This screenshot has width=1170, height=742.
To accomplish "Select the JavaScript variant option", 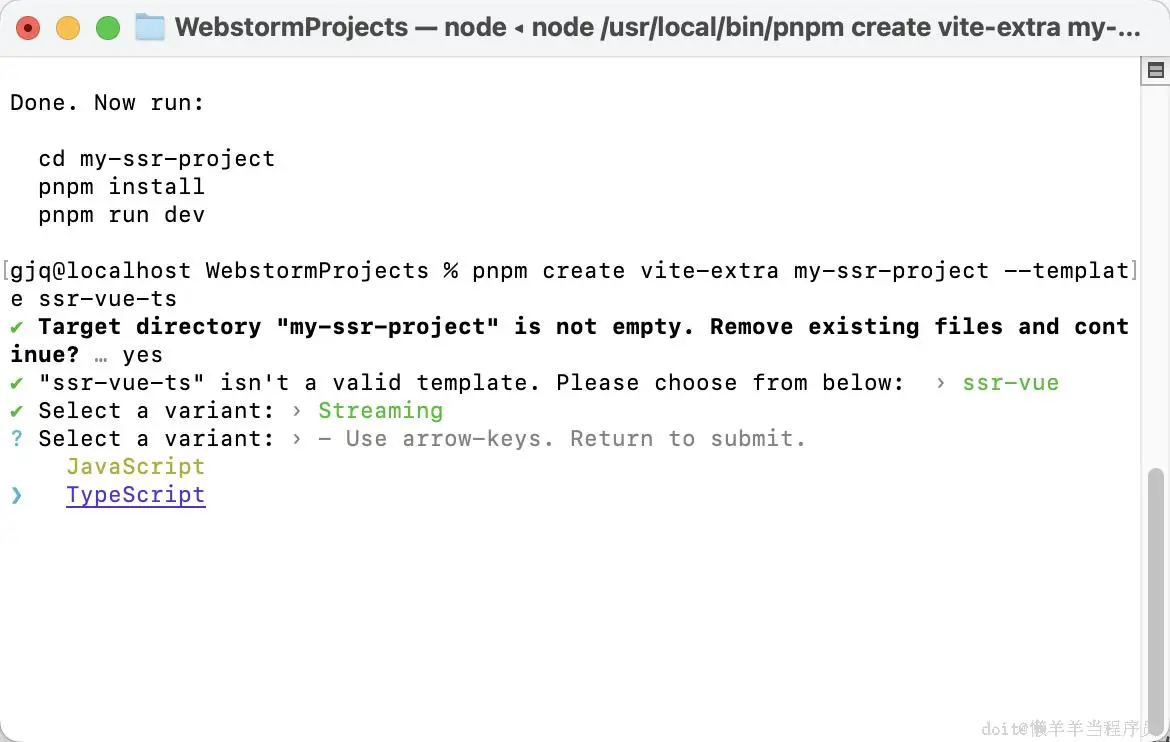I will [136, 467].
